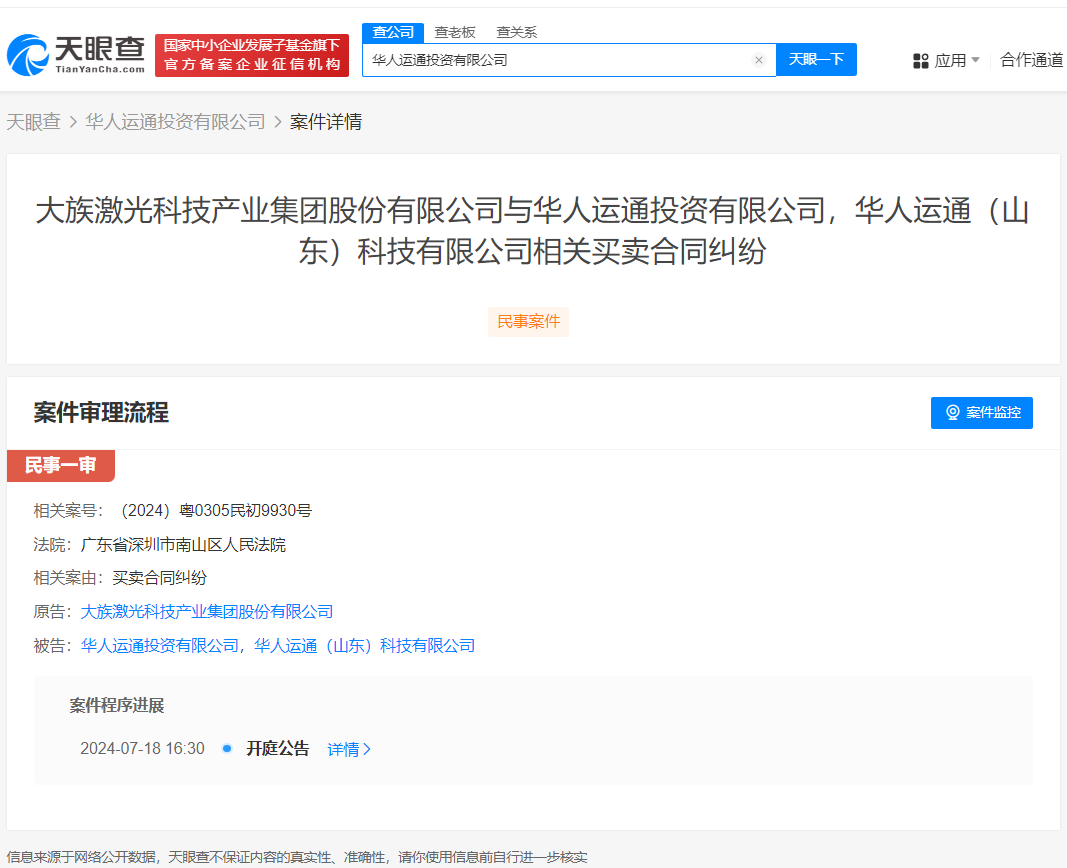1067x868 pixels.
Task: Open plaintiff link 大族激光科技产业集团股份有限公司
Action: tap(206, 611)
